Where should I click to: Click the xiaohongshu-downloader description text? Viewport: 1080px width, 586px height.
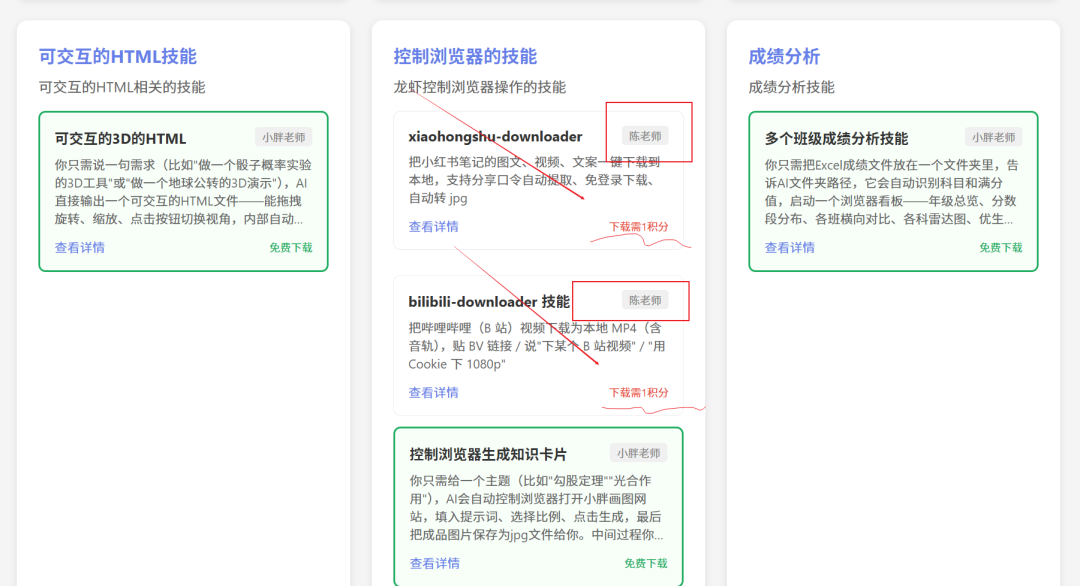point(535,180)
